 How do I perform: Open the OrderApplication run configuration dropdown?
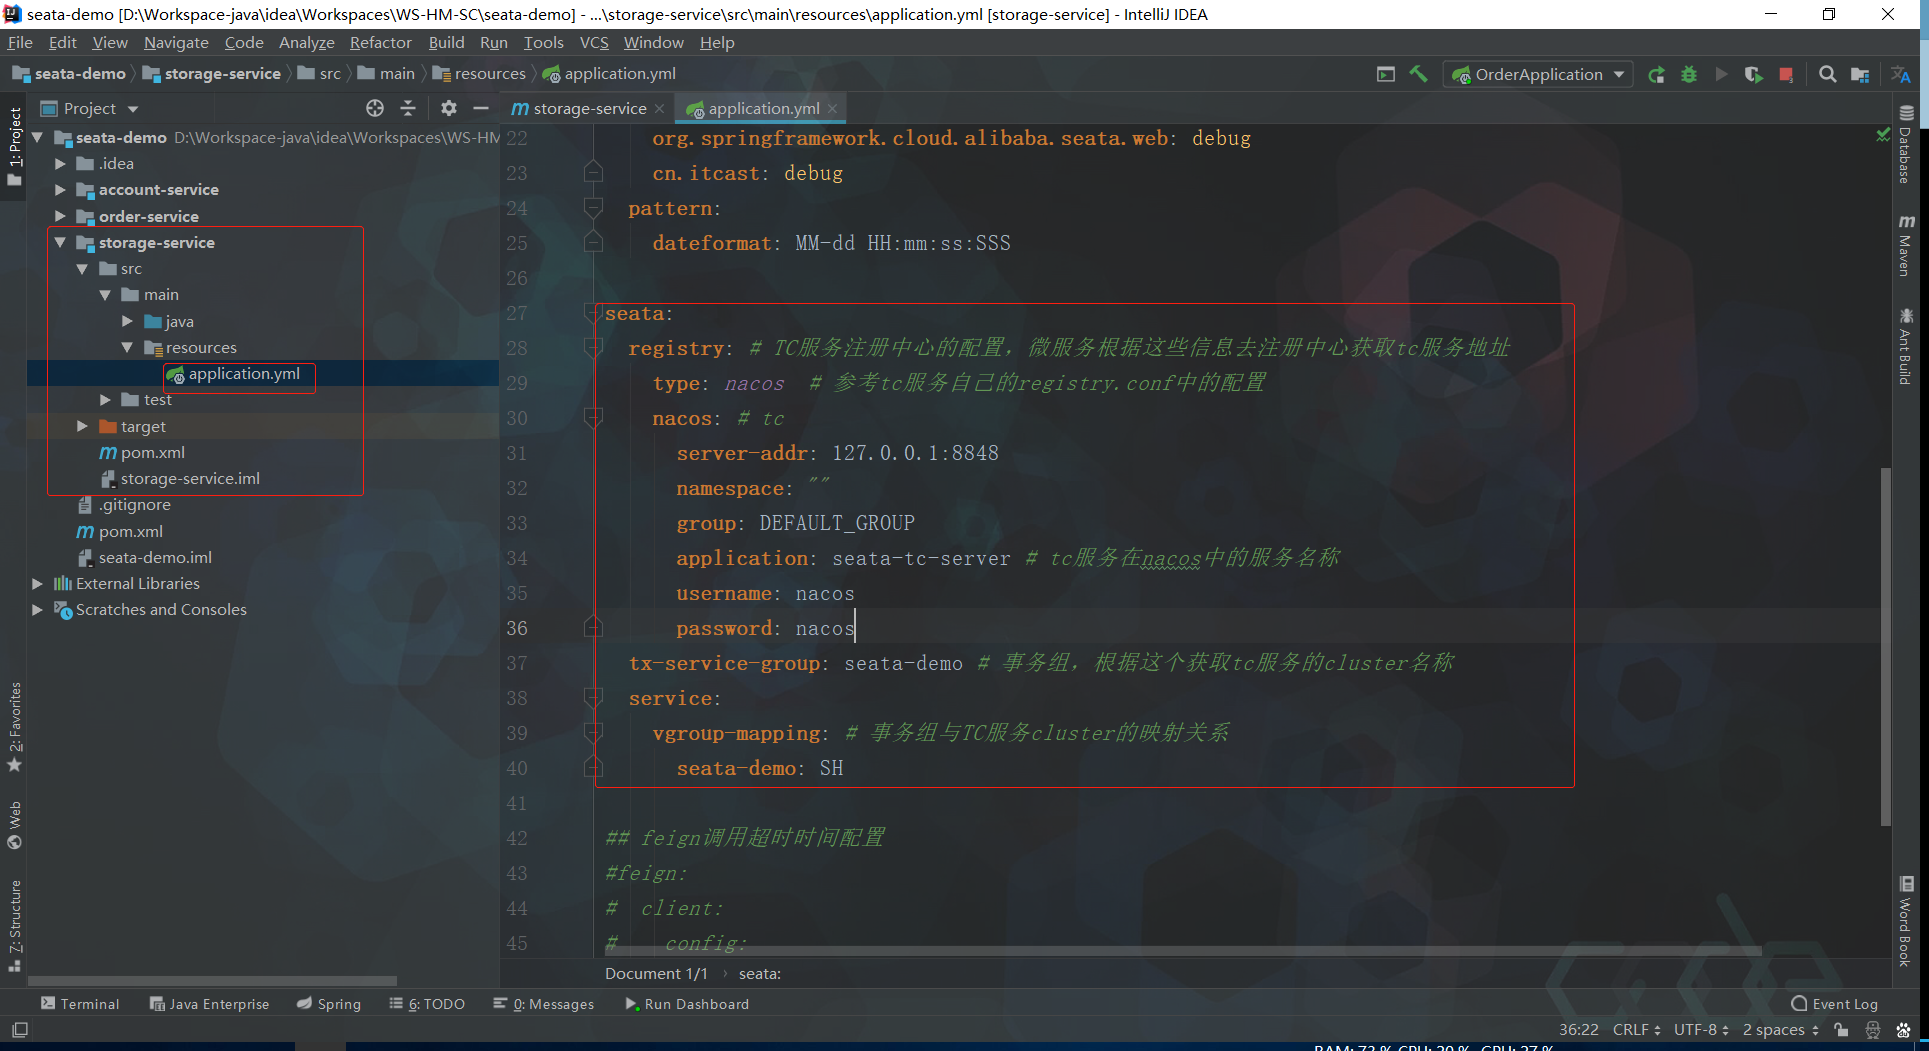pos(1537,74)
